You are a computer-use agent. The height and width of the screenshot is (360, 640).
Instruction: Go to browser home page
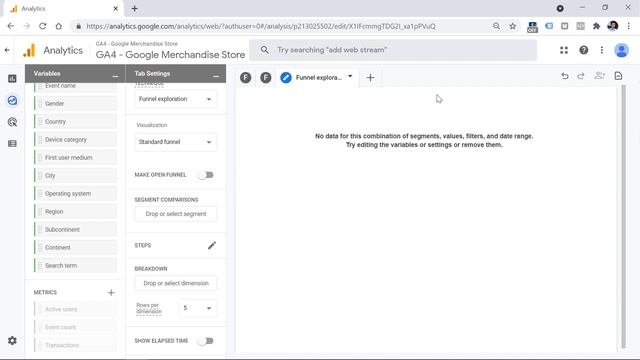point(59,26)
